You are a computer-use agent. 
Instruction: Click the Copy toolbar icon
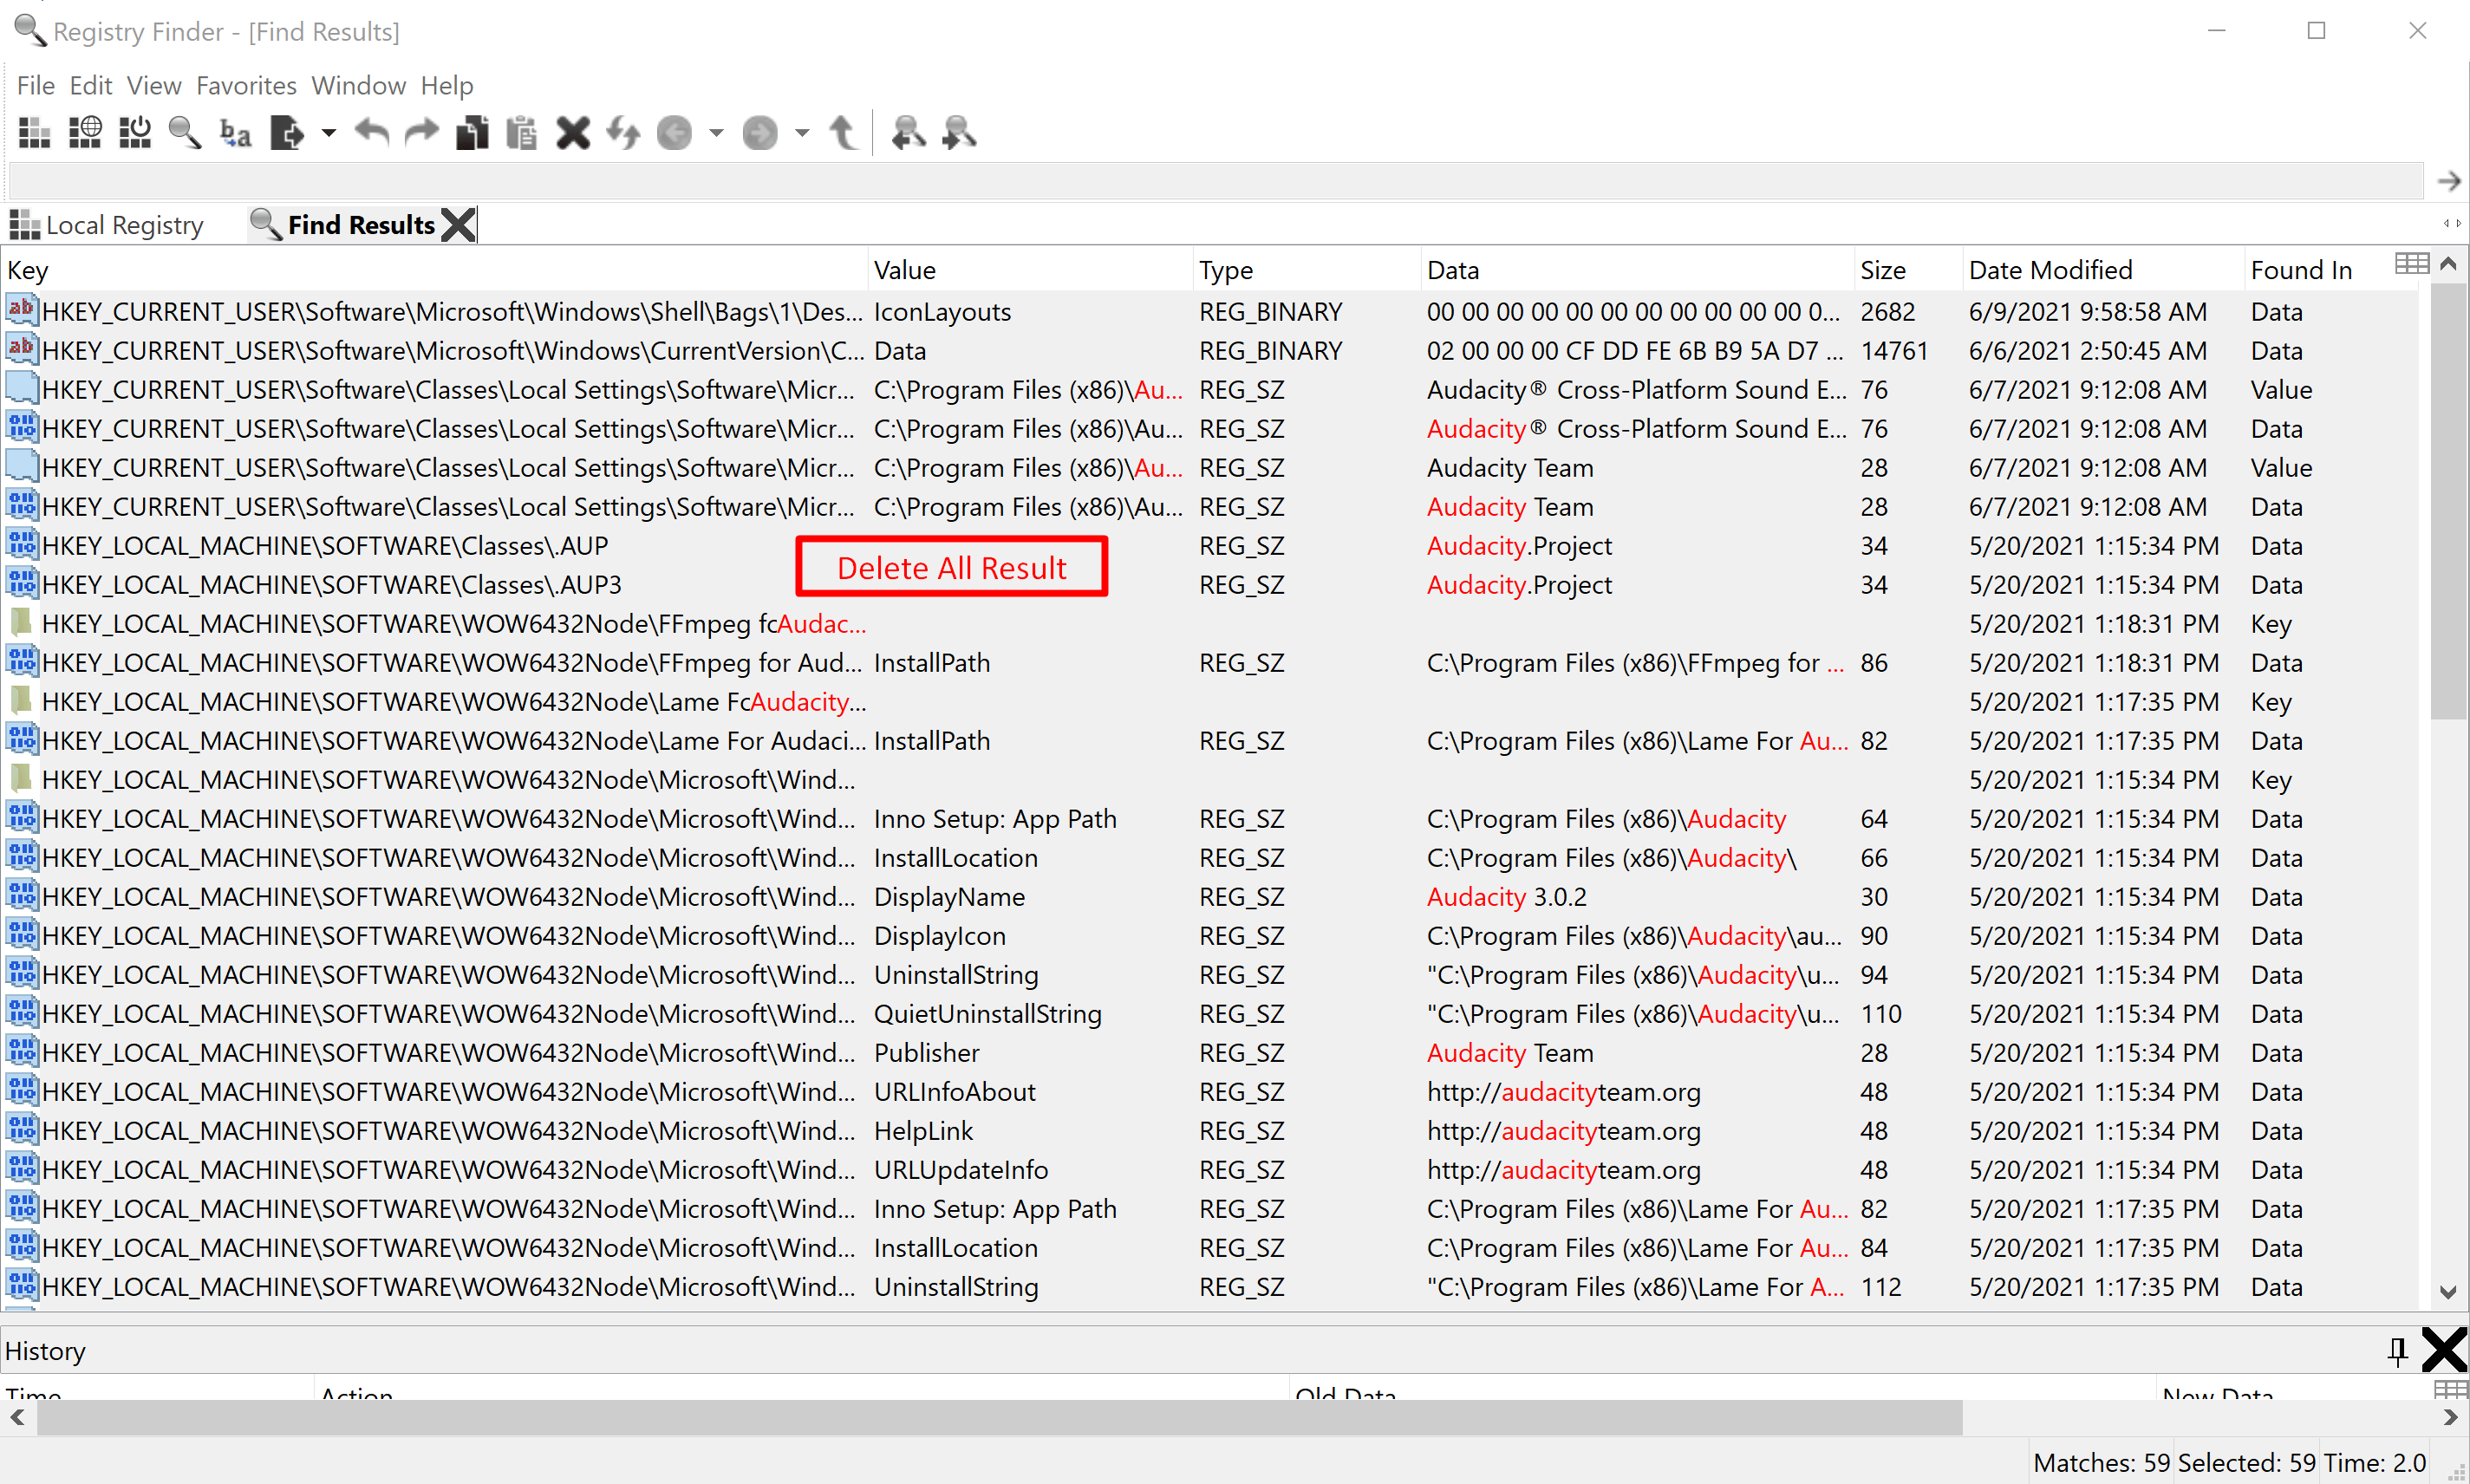pos(472,132)
